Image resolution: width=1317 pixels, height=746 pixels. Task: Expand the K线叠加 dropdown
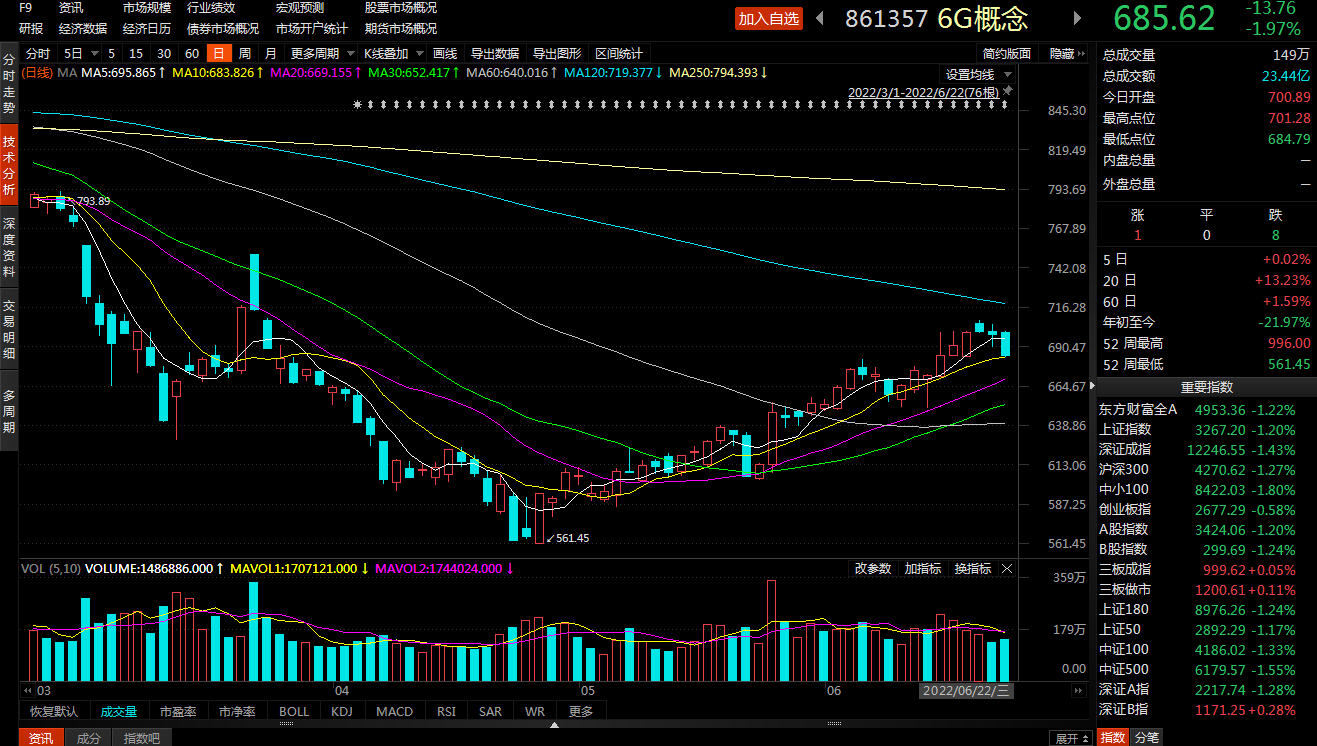[x=393, y=53]
